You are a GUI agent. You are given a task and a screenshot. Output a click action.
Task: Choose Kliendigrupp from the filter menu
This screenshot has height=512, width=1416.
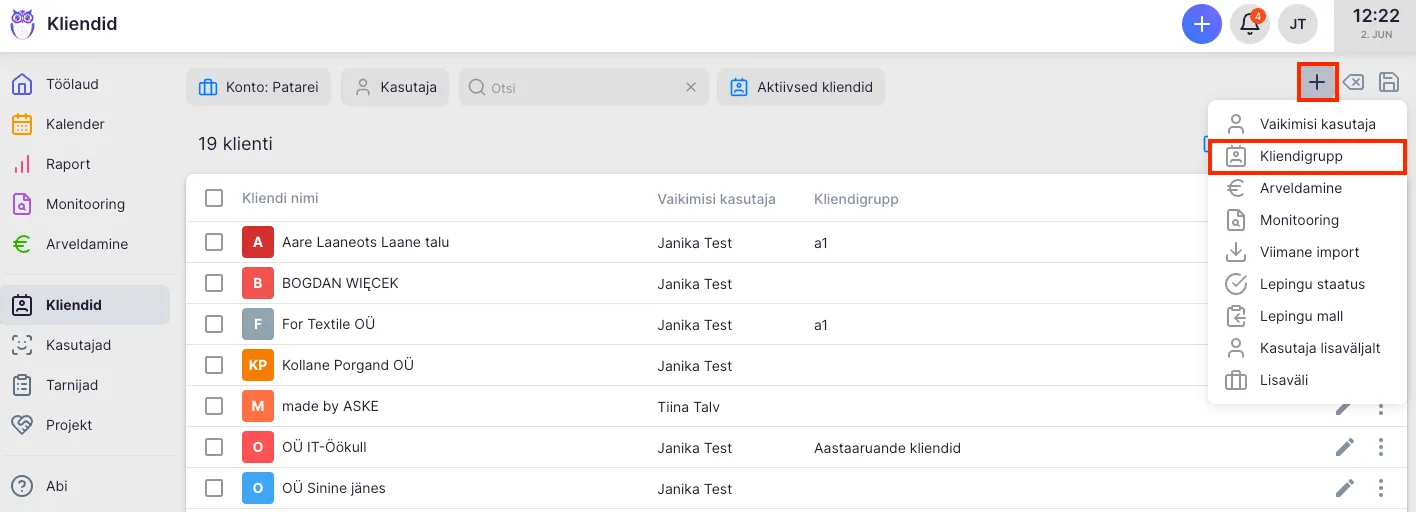[x=1301, y=156]
